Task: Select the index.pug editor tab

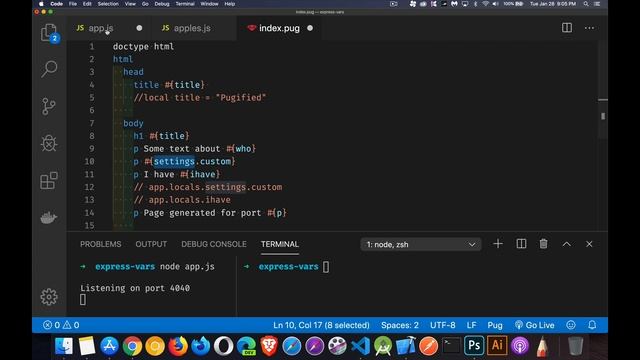Action: 279,28
